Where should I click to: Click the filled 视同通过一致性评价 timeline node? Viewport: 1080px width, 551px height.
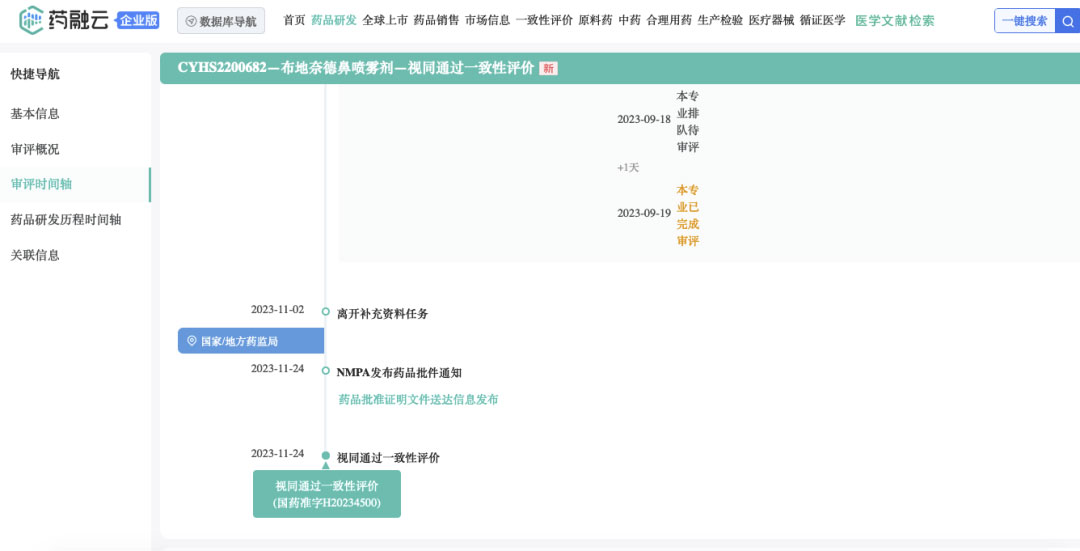coord(326,456)
